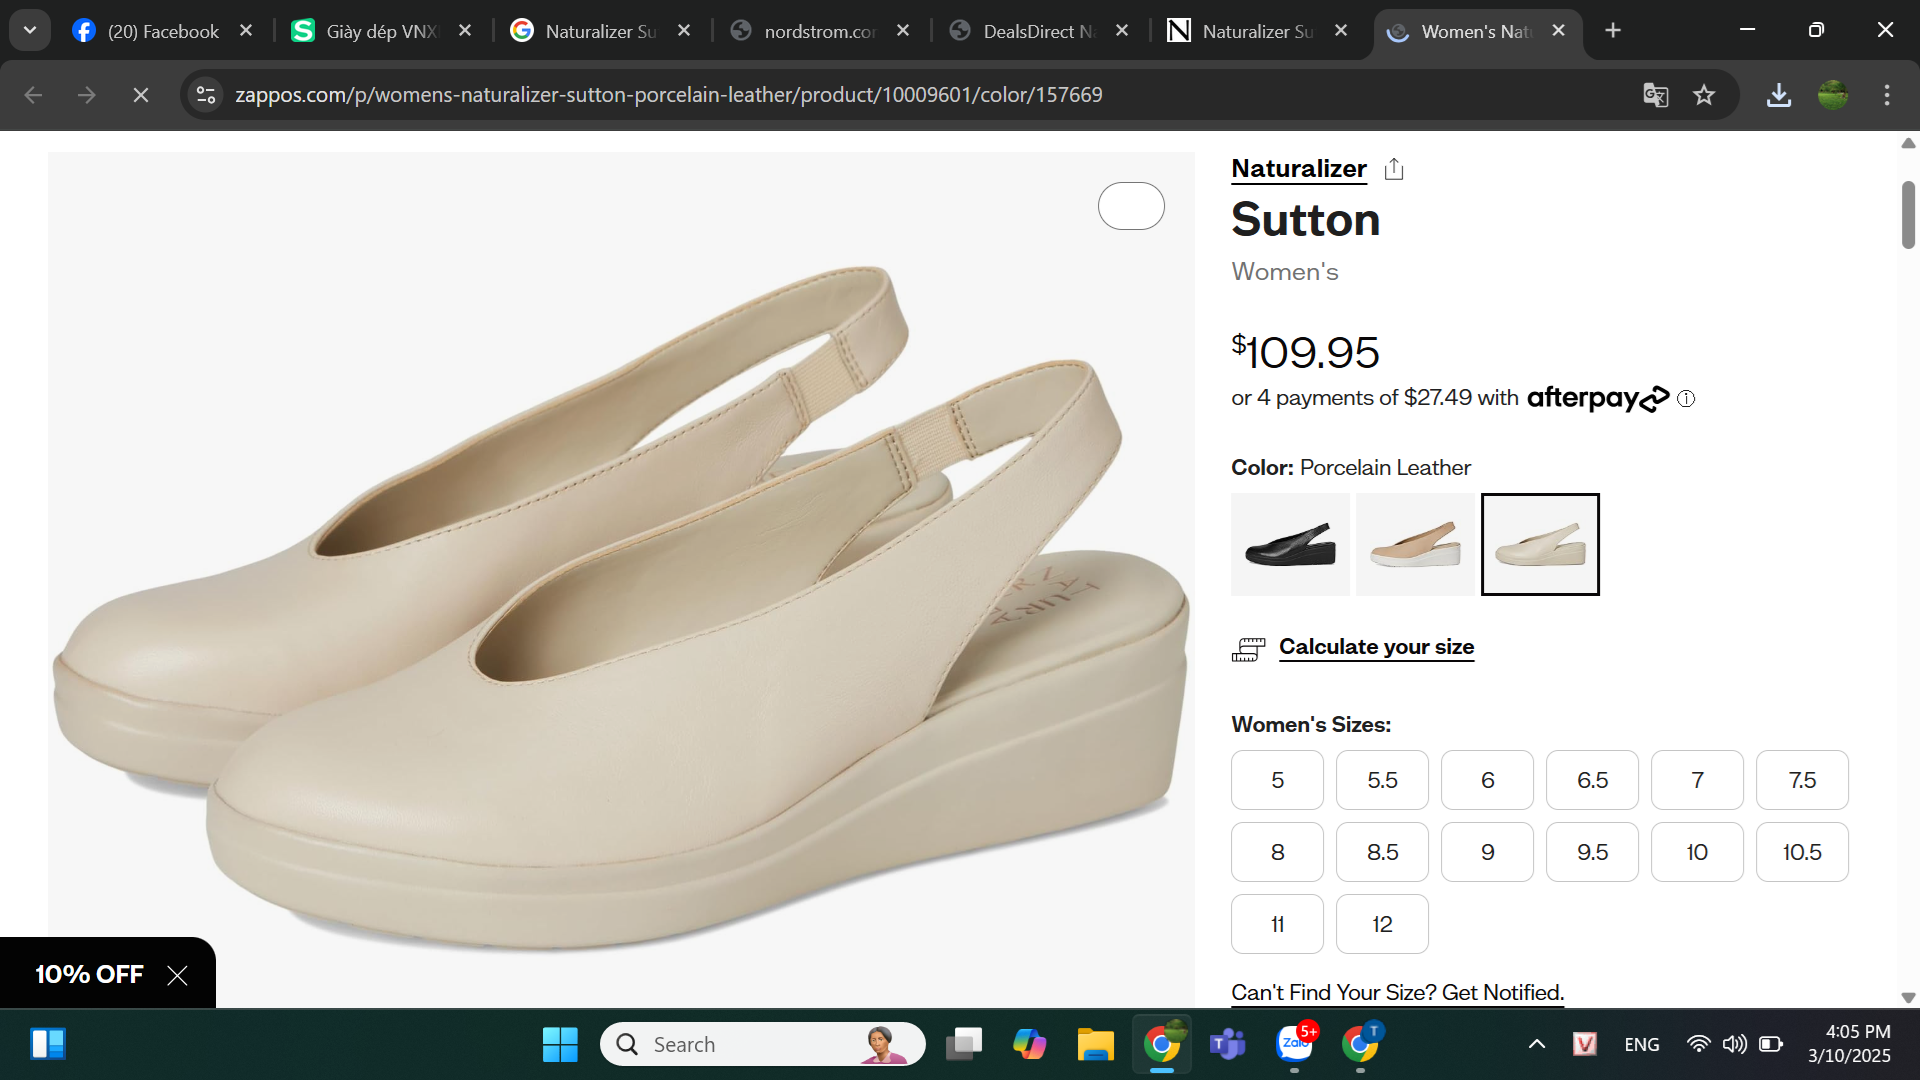This screenshot has width=1920, height=1080.
Task: Click the Afterpay info icon
Action: click(x=1686, y=399)
